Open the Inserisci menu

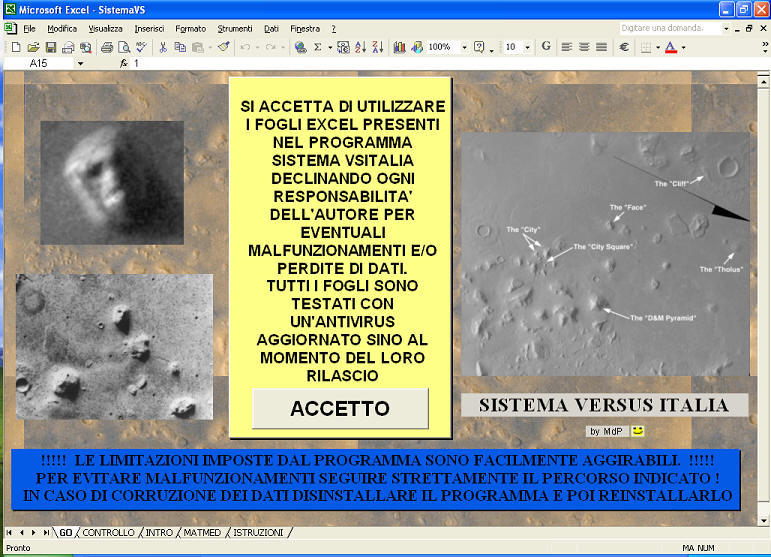(149, 29)
